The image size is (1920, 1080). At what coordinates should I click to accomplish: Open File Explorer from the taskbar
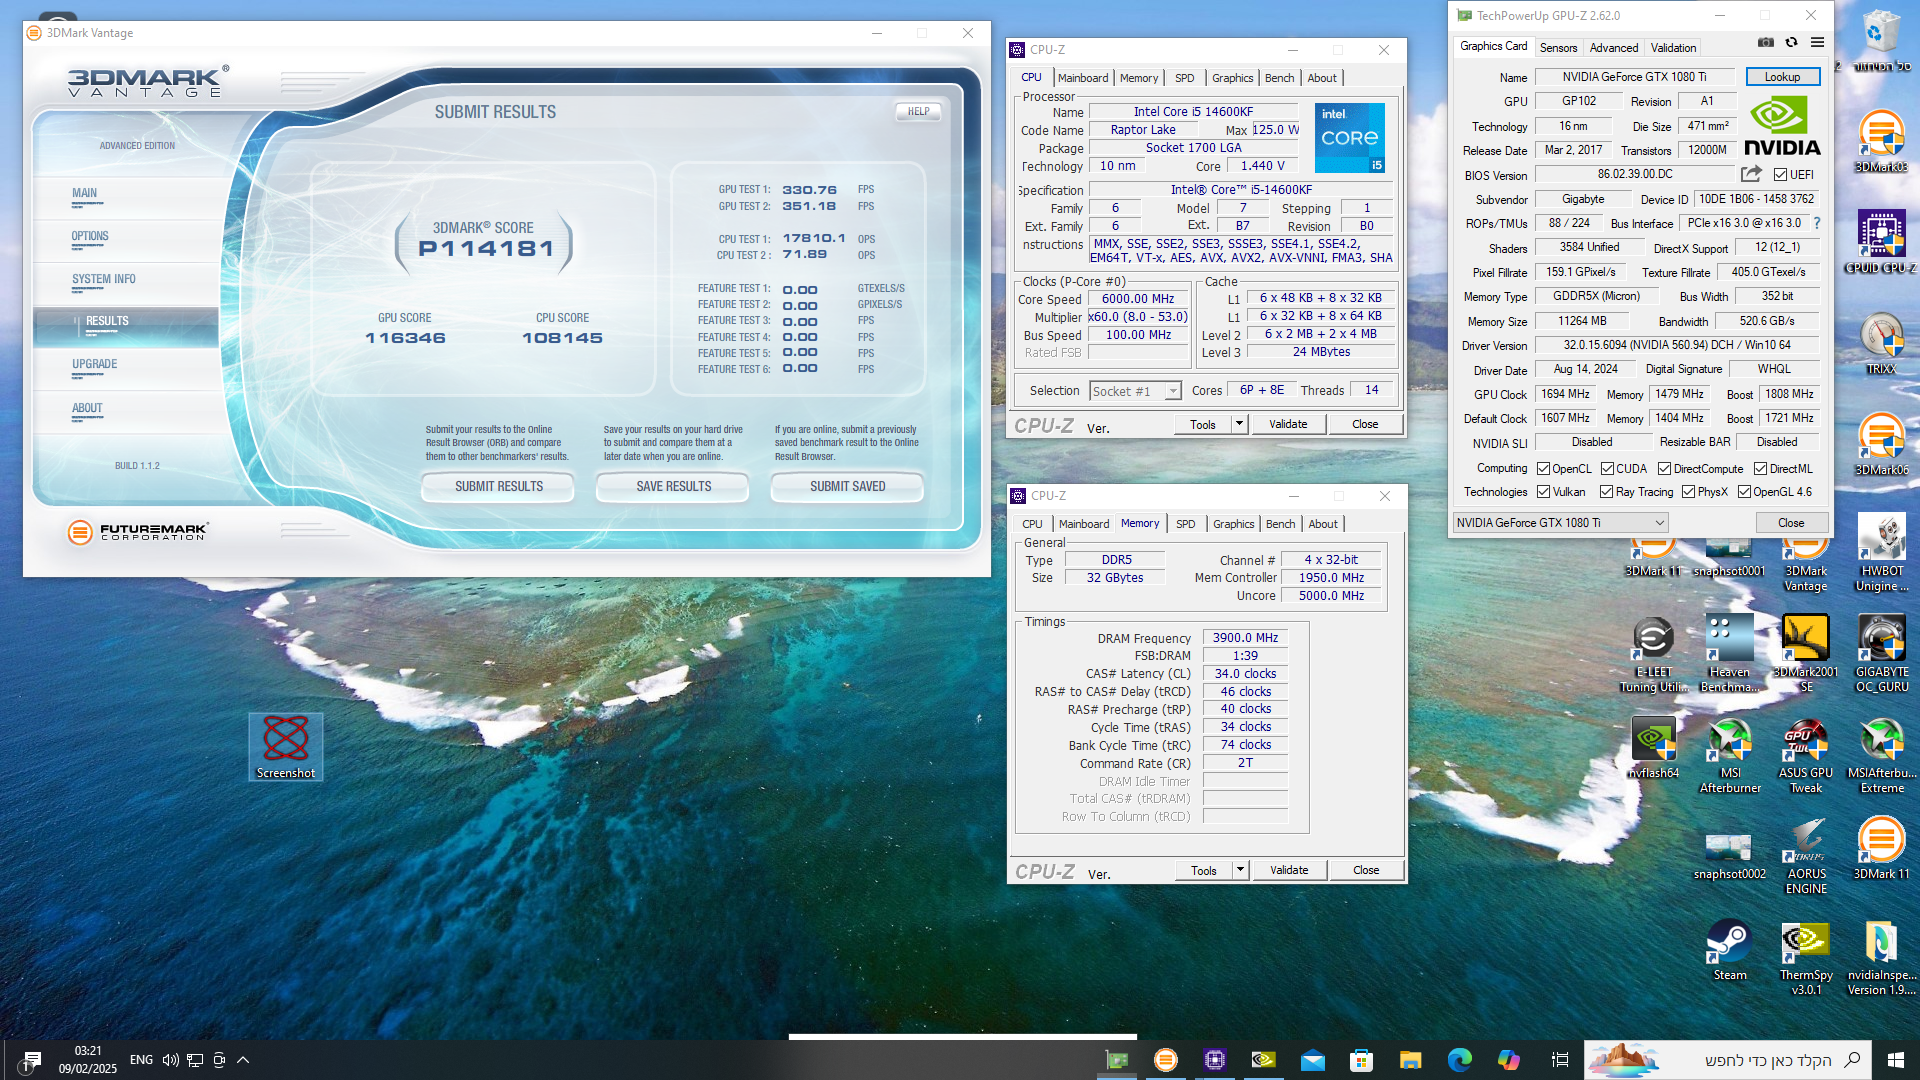pos(1410,1059)
